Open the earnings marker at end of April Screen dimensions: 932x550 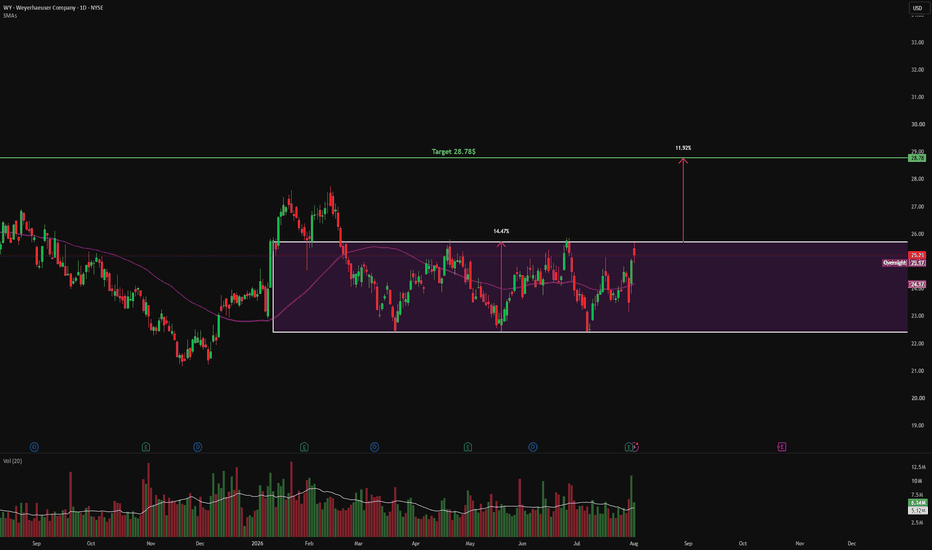click(468, 447)
